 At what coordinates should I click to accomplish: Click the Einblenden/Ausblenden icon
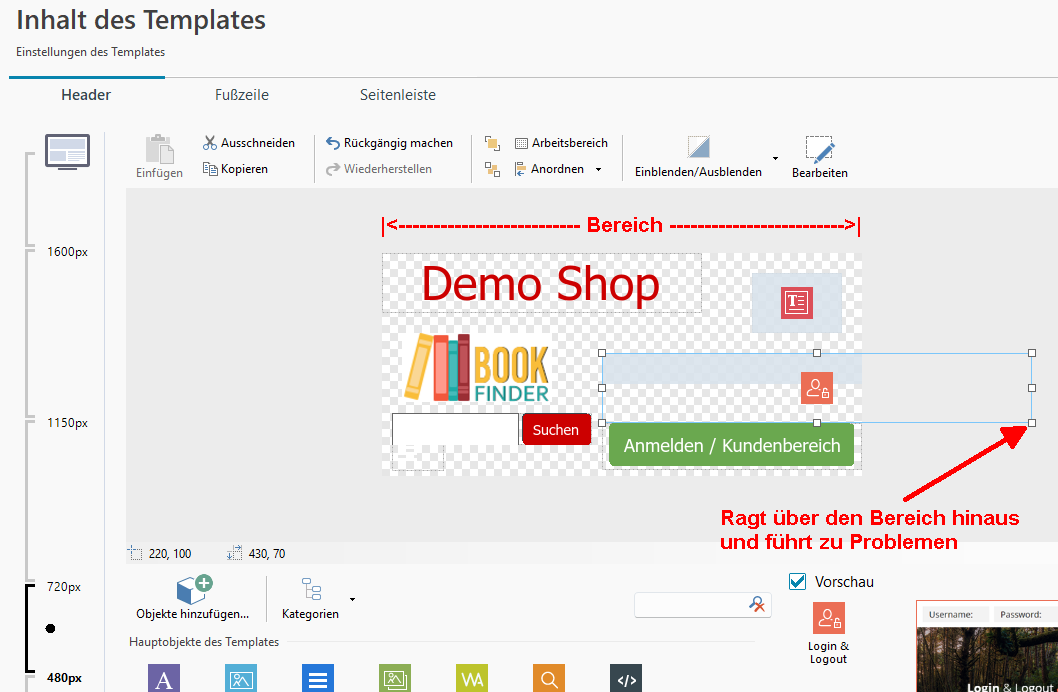(x=698, y=148)
